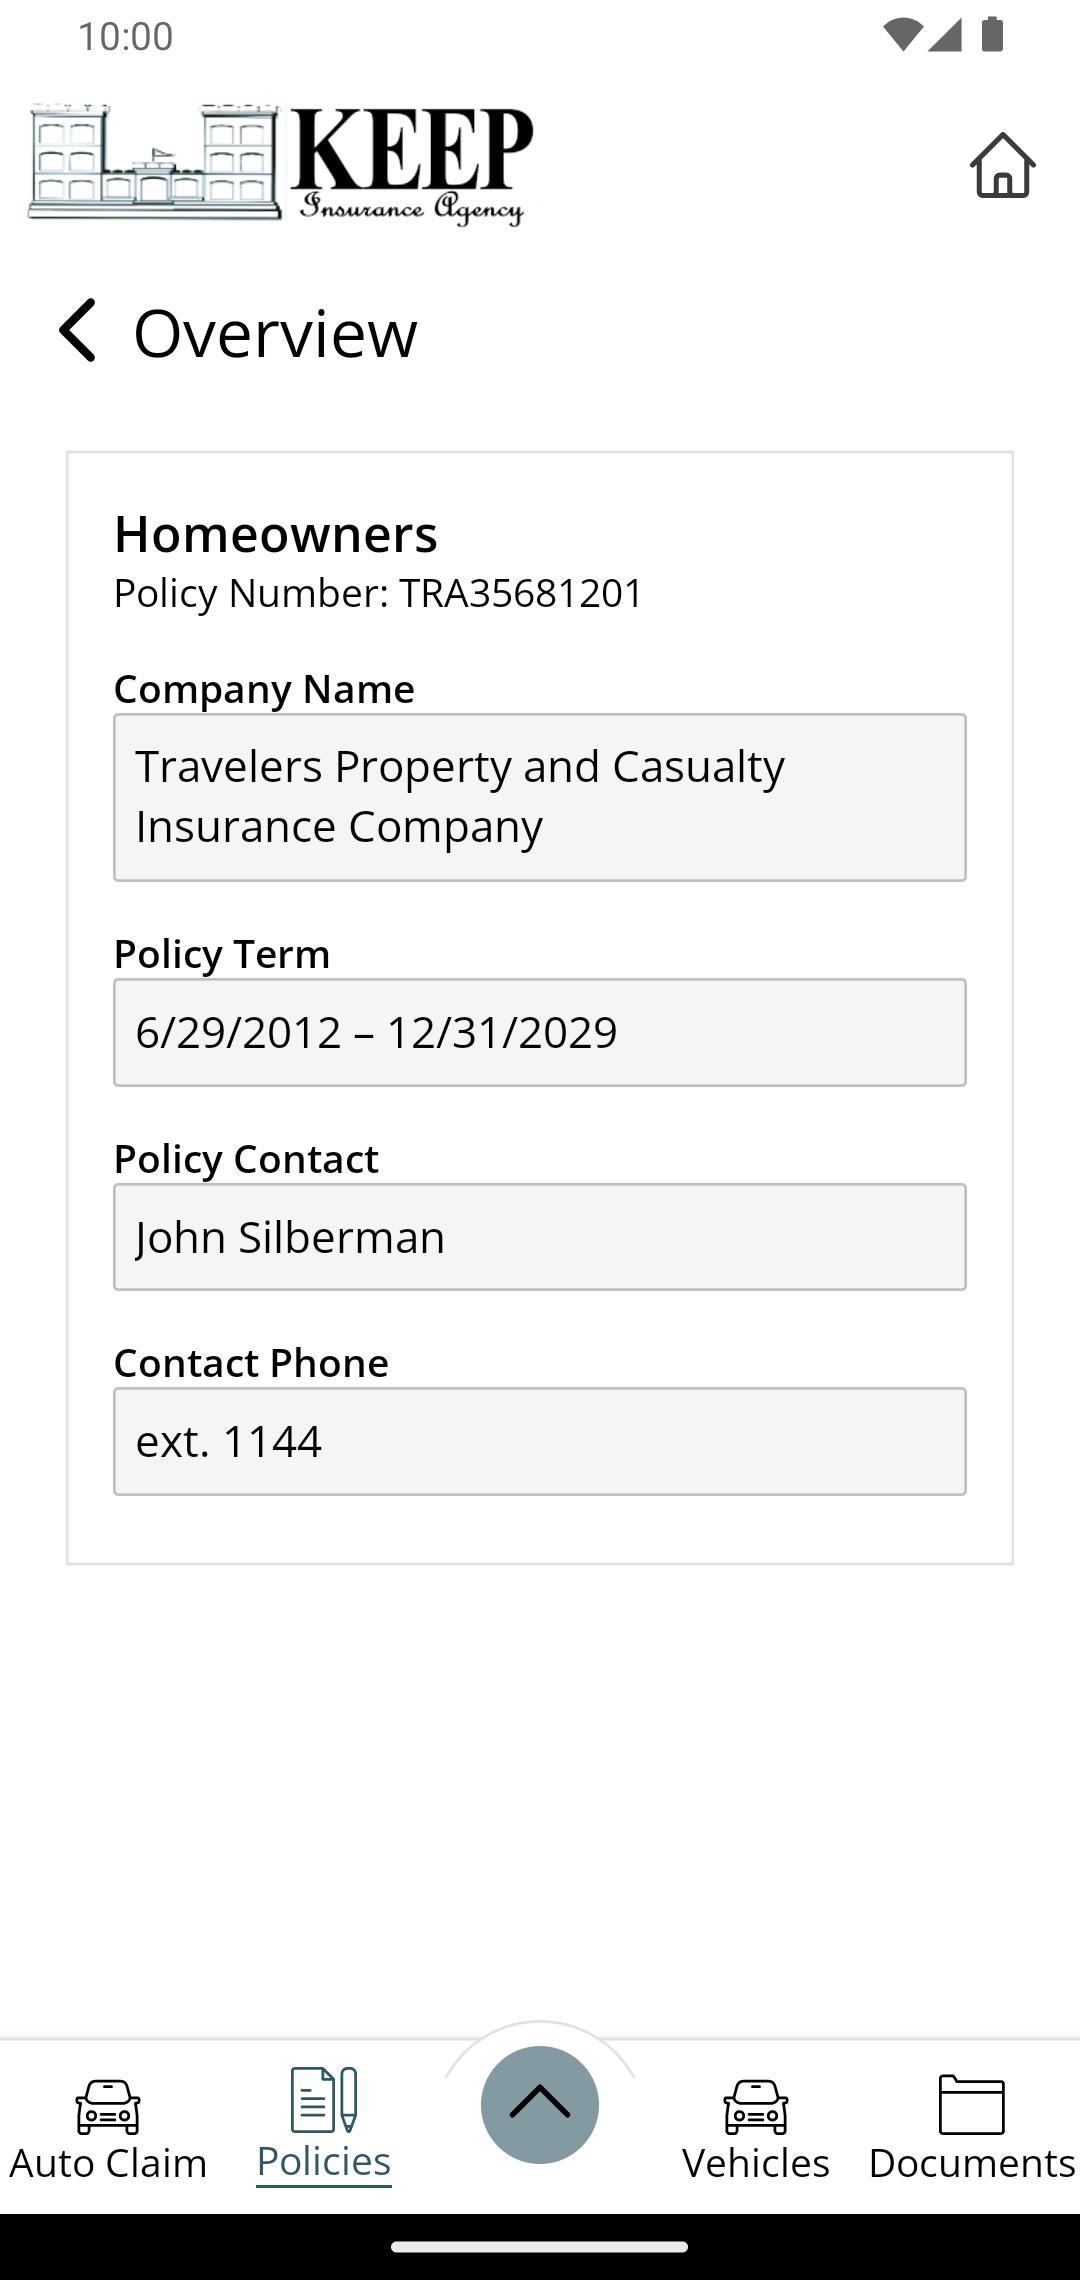
Task: Click the Policy Term date field
Action: (540, 1032)
